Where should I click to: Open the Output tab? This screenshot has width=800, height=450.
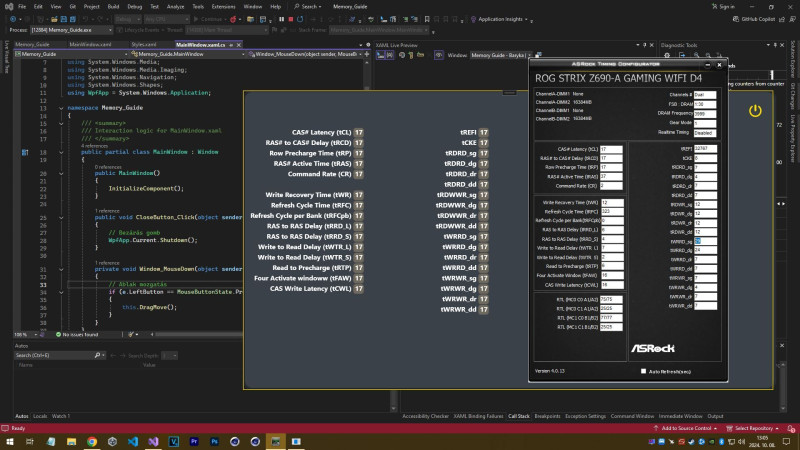(715, 416)
